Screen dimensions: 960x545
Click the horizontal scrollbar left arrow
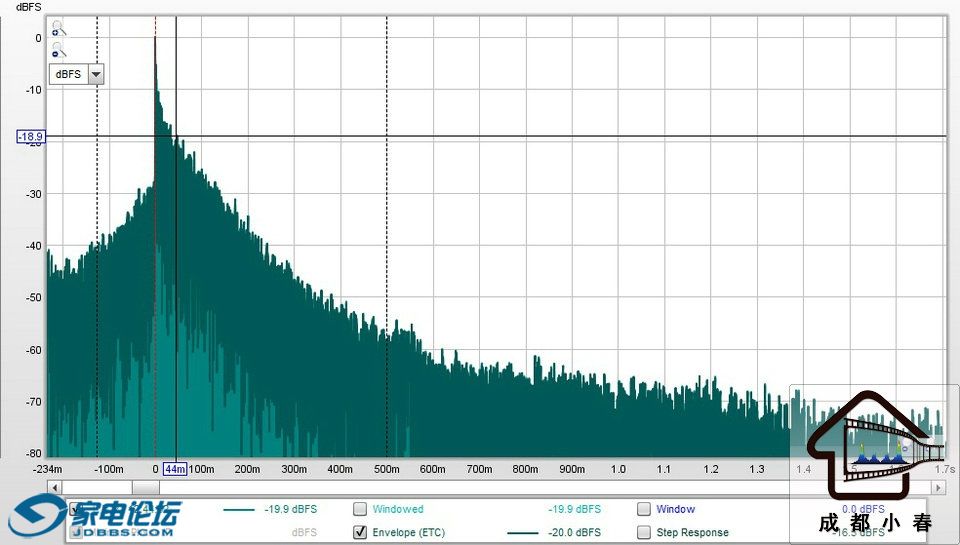54,488
